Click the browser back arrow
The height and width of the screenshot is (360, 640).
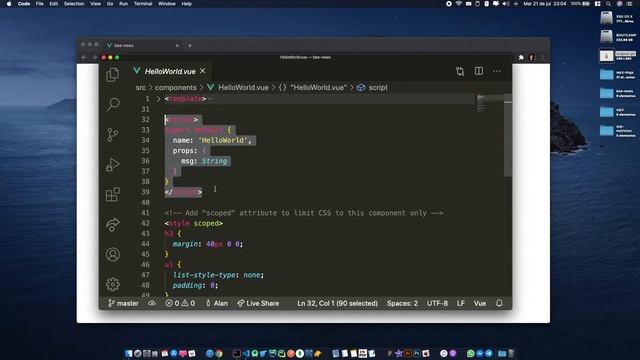click(x=84, y=58)
